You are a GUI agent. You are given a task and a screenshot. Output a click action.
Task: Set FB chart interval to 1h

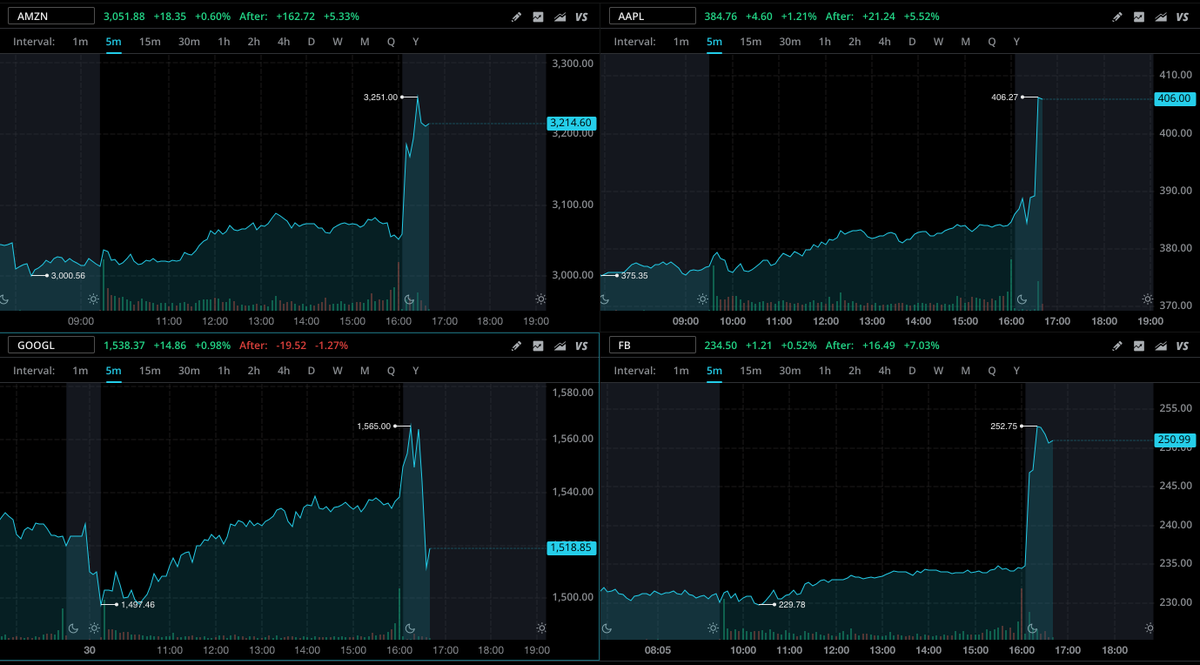click(x=825, y=371)
